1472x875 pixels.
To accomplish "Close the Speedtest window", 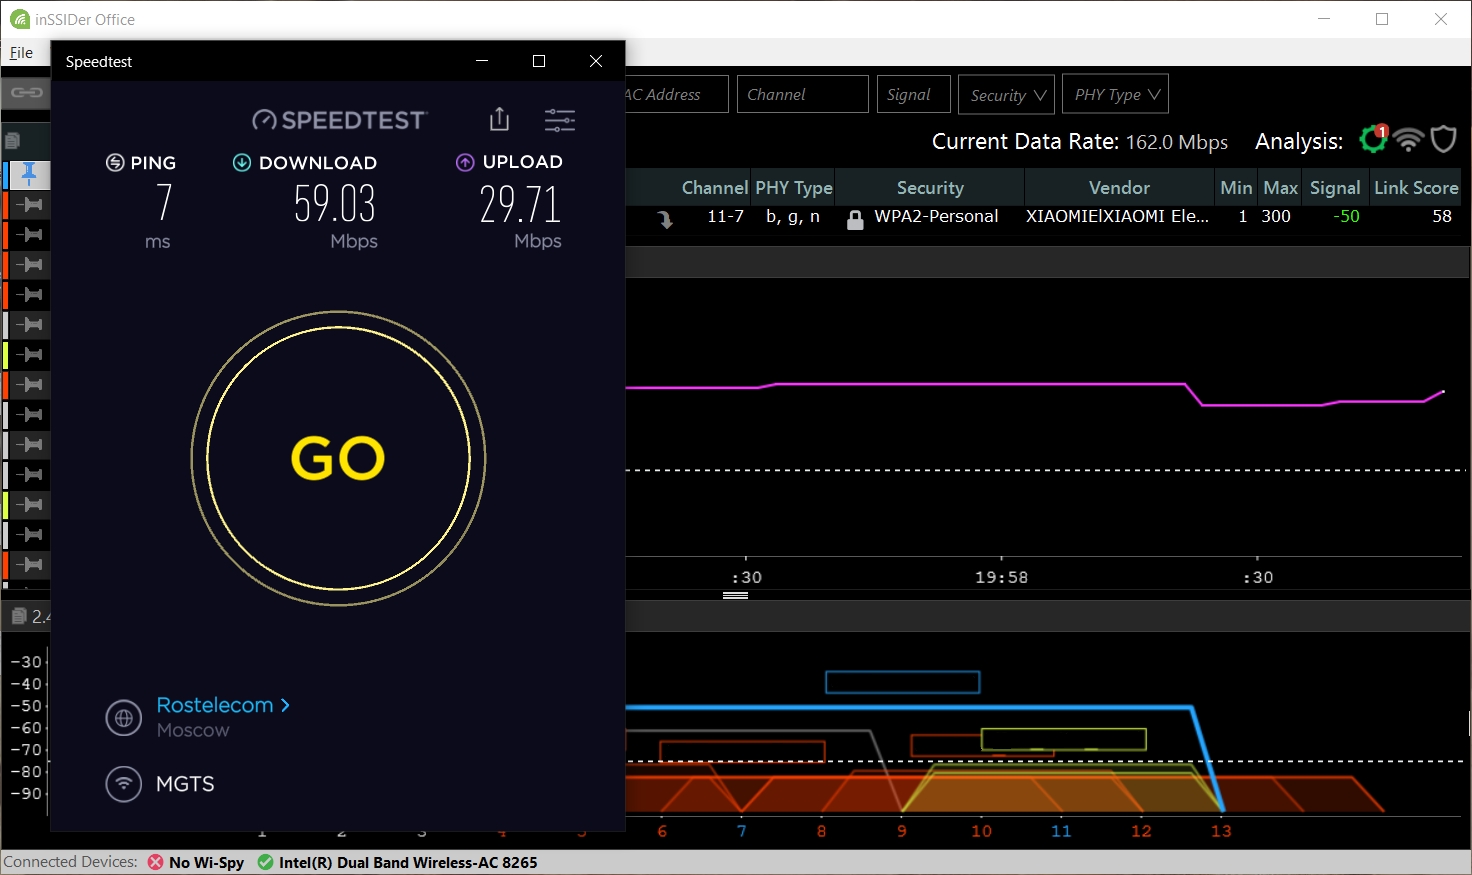I will (596, 61).
